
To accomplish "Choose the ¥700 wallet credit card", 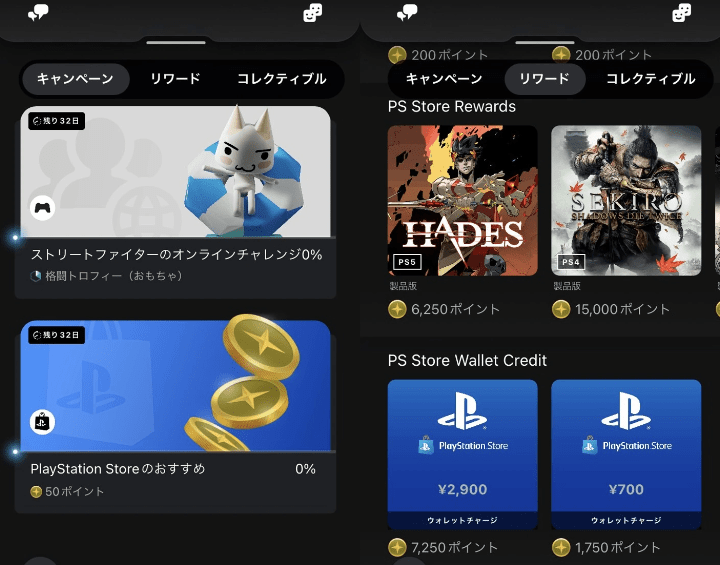I will [626, 454].
